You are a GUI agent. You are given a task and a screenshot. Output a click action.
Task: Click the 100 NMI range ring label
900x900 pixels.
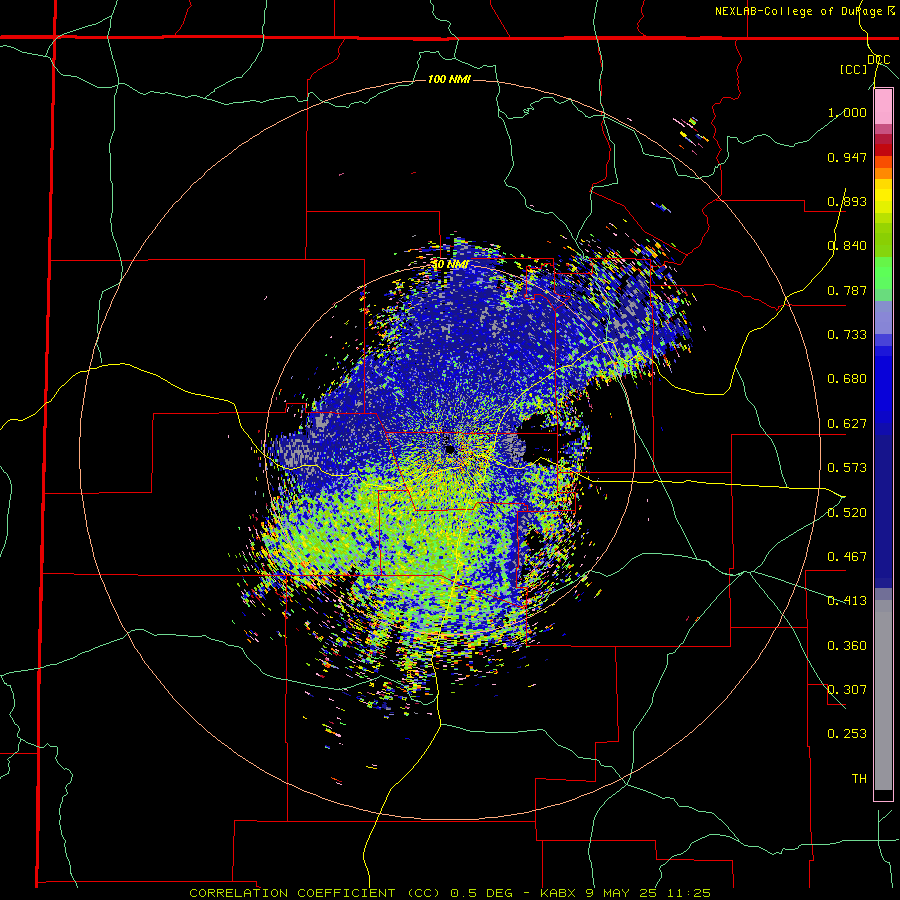click(x=449, y=79)
